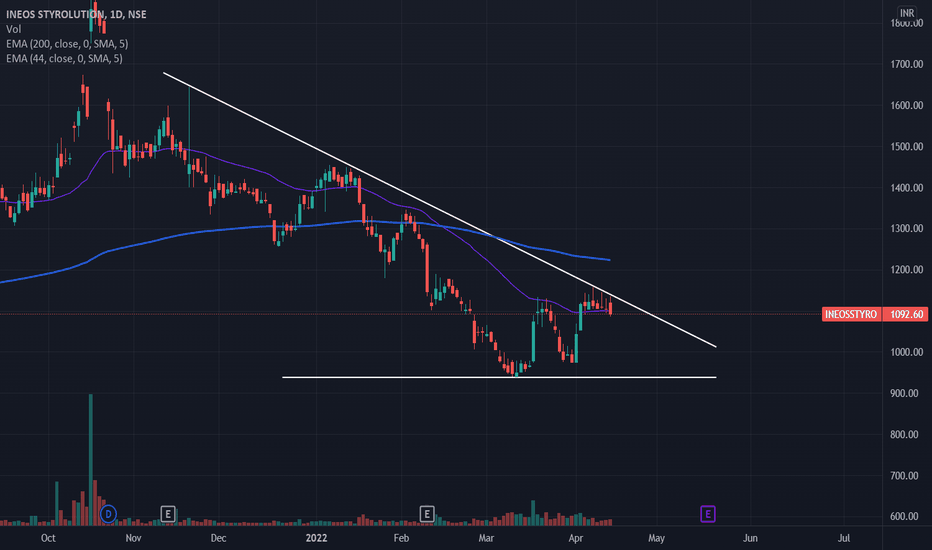Click the Mar label on time axis

point(486,538)
